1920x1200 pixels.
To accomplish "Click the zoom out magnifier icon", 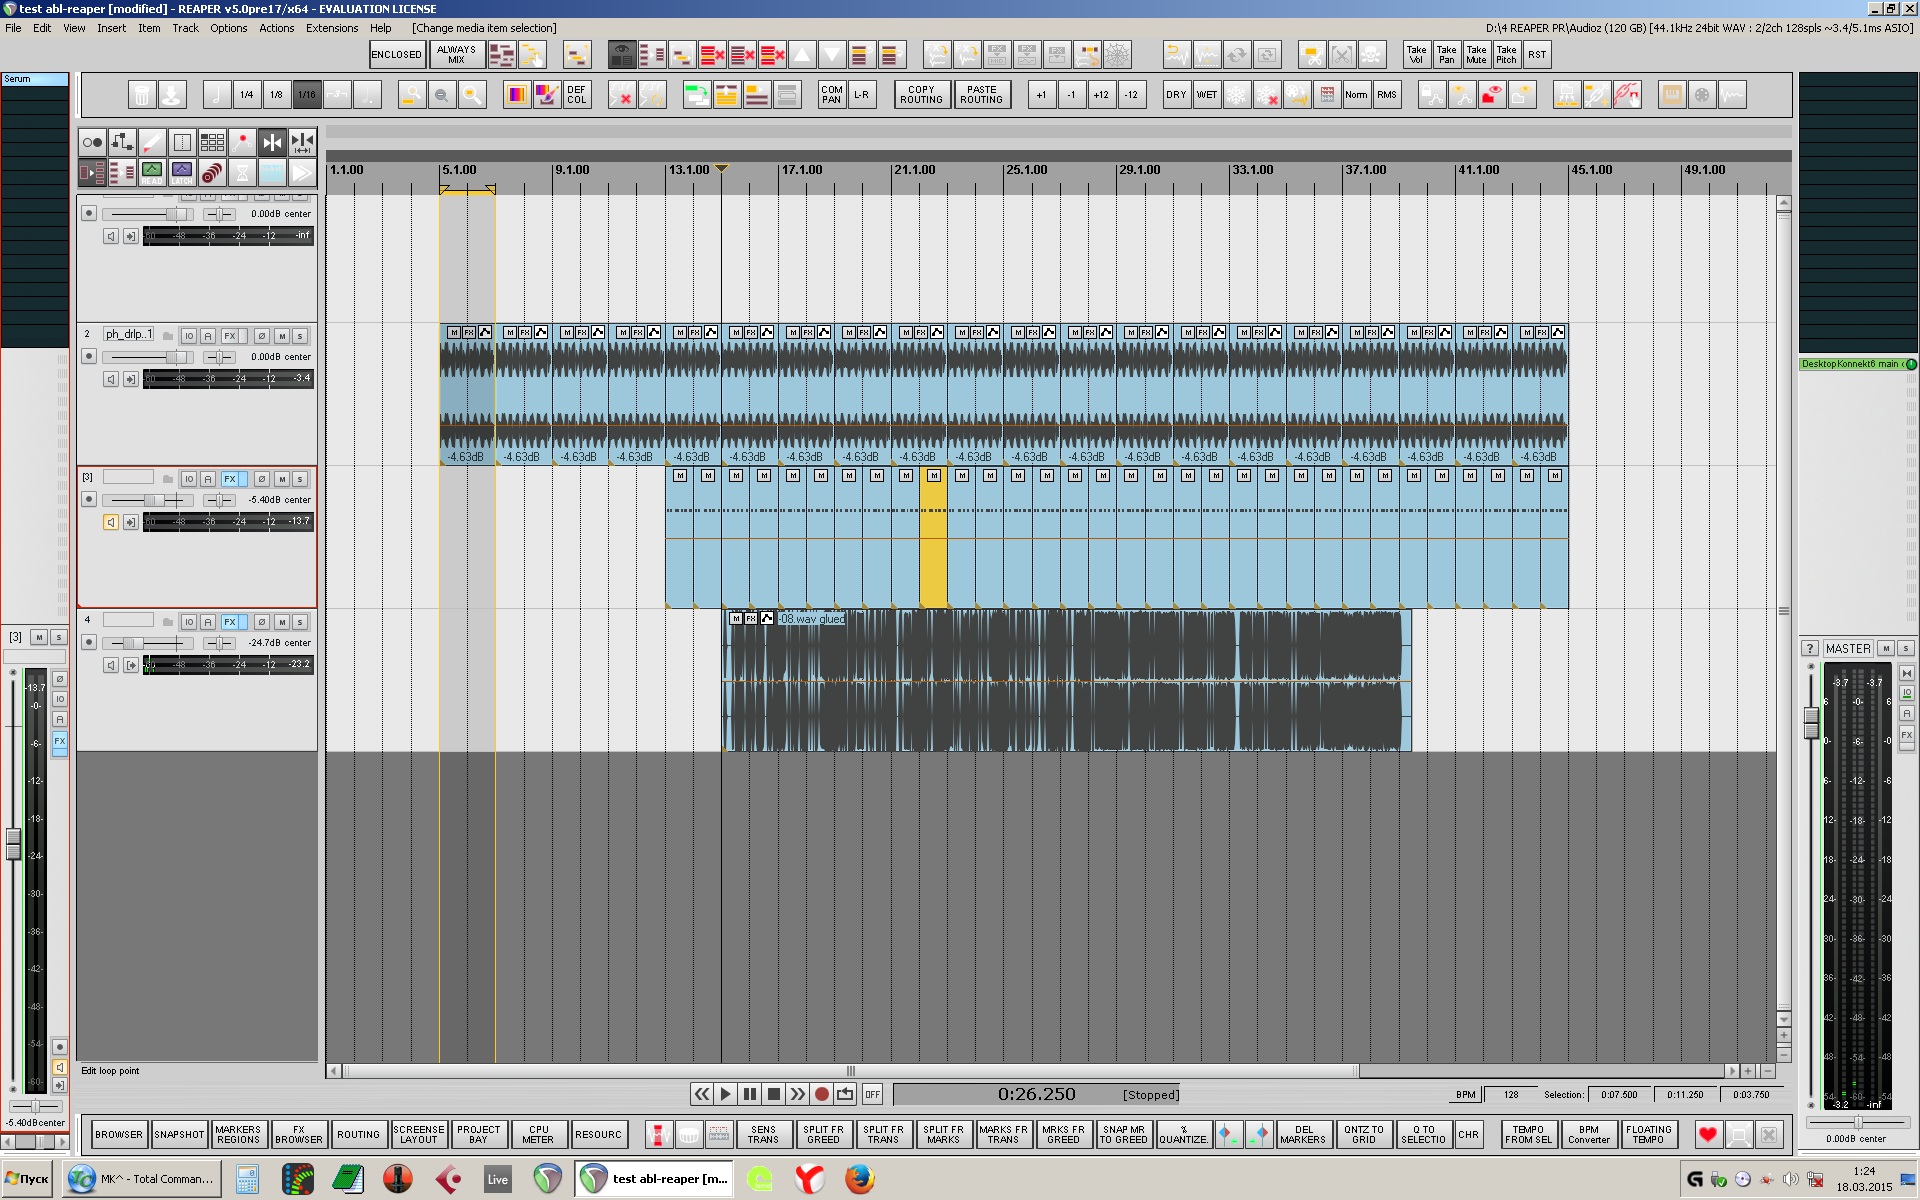I will (441, 95).
